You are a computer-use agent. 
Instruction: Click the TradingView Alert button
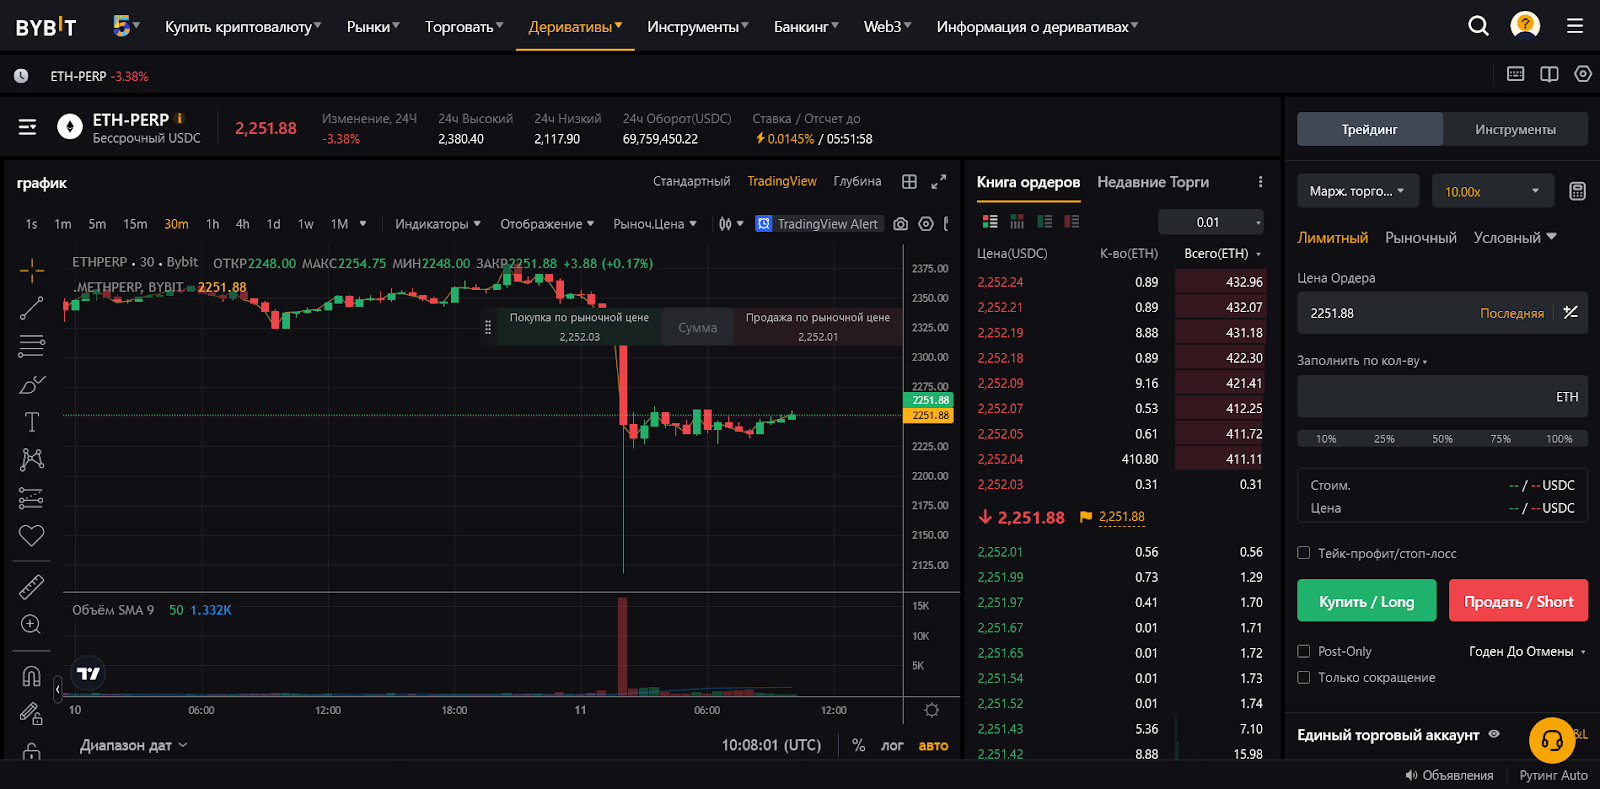[x=818, y=224]
